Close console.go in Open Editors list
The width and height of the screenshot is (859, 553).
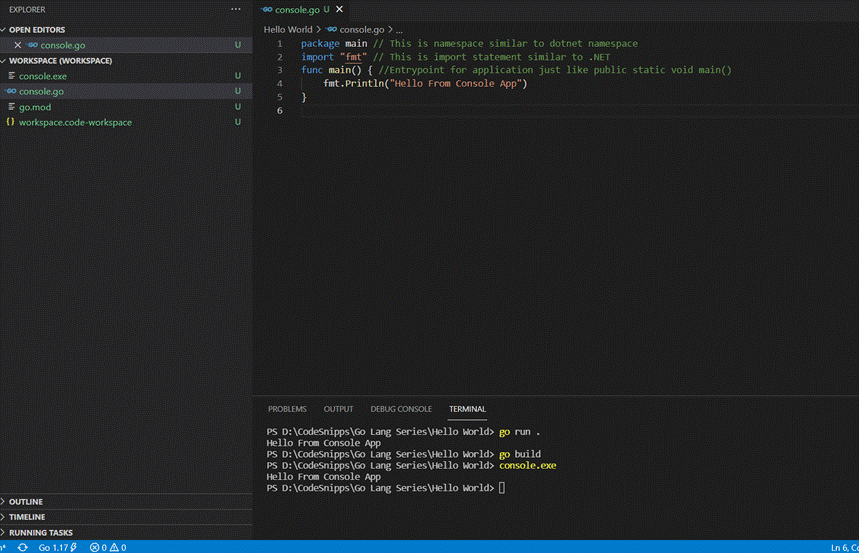(18, 45)
